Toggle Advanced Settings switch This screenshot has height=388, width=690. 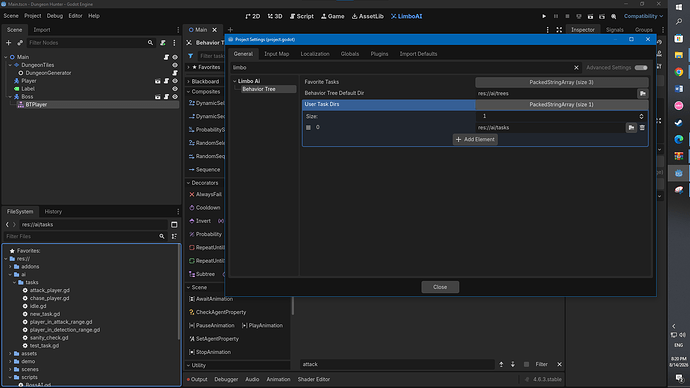(x=641, y=68)
